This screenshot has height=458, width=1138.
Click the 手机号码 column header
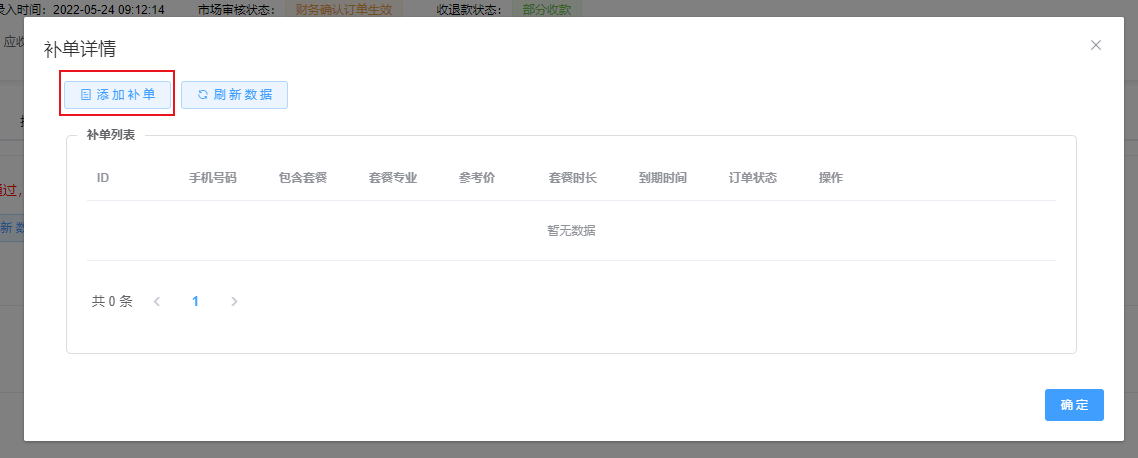coord(213,178)
